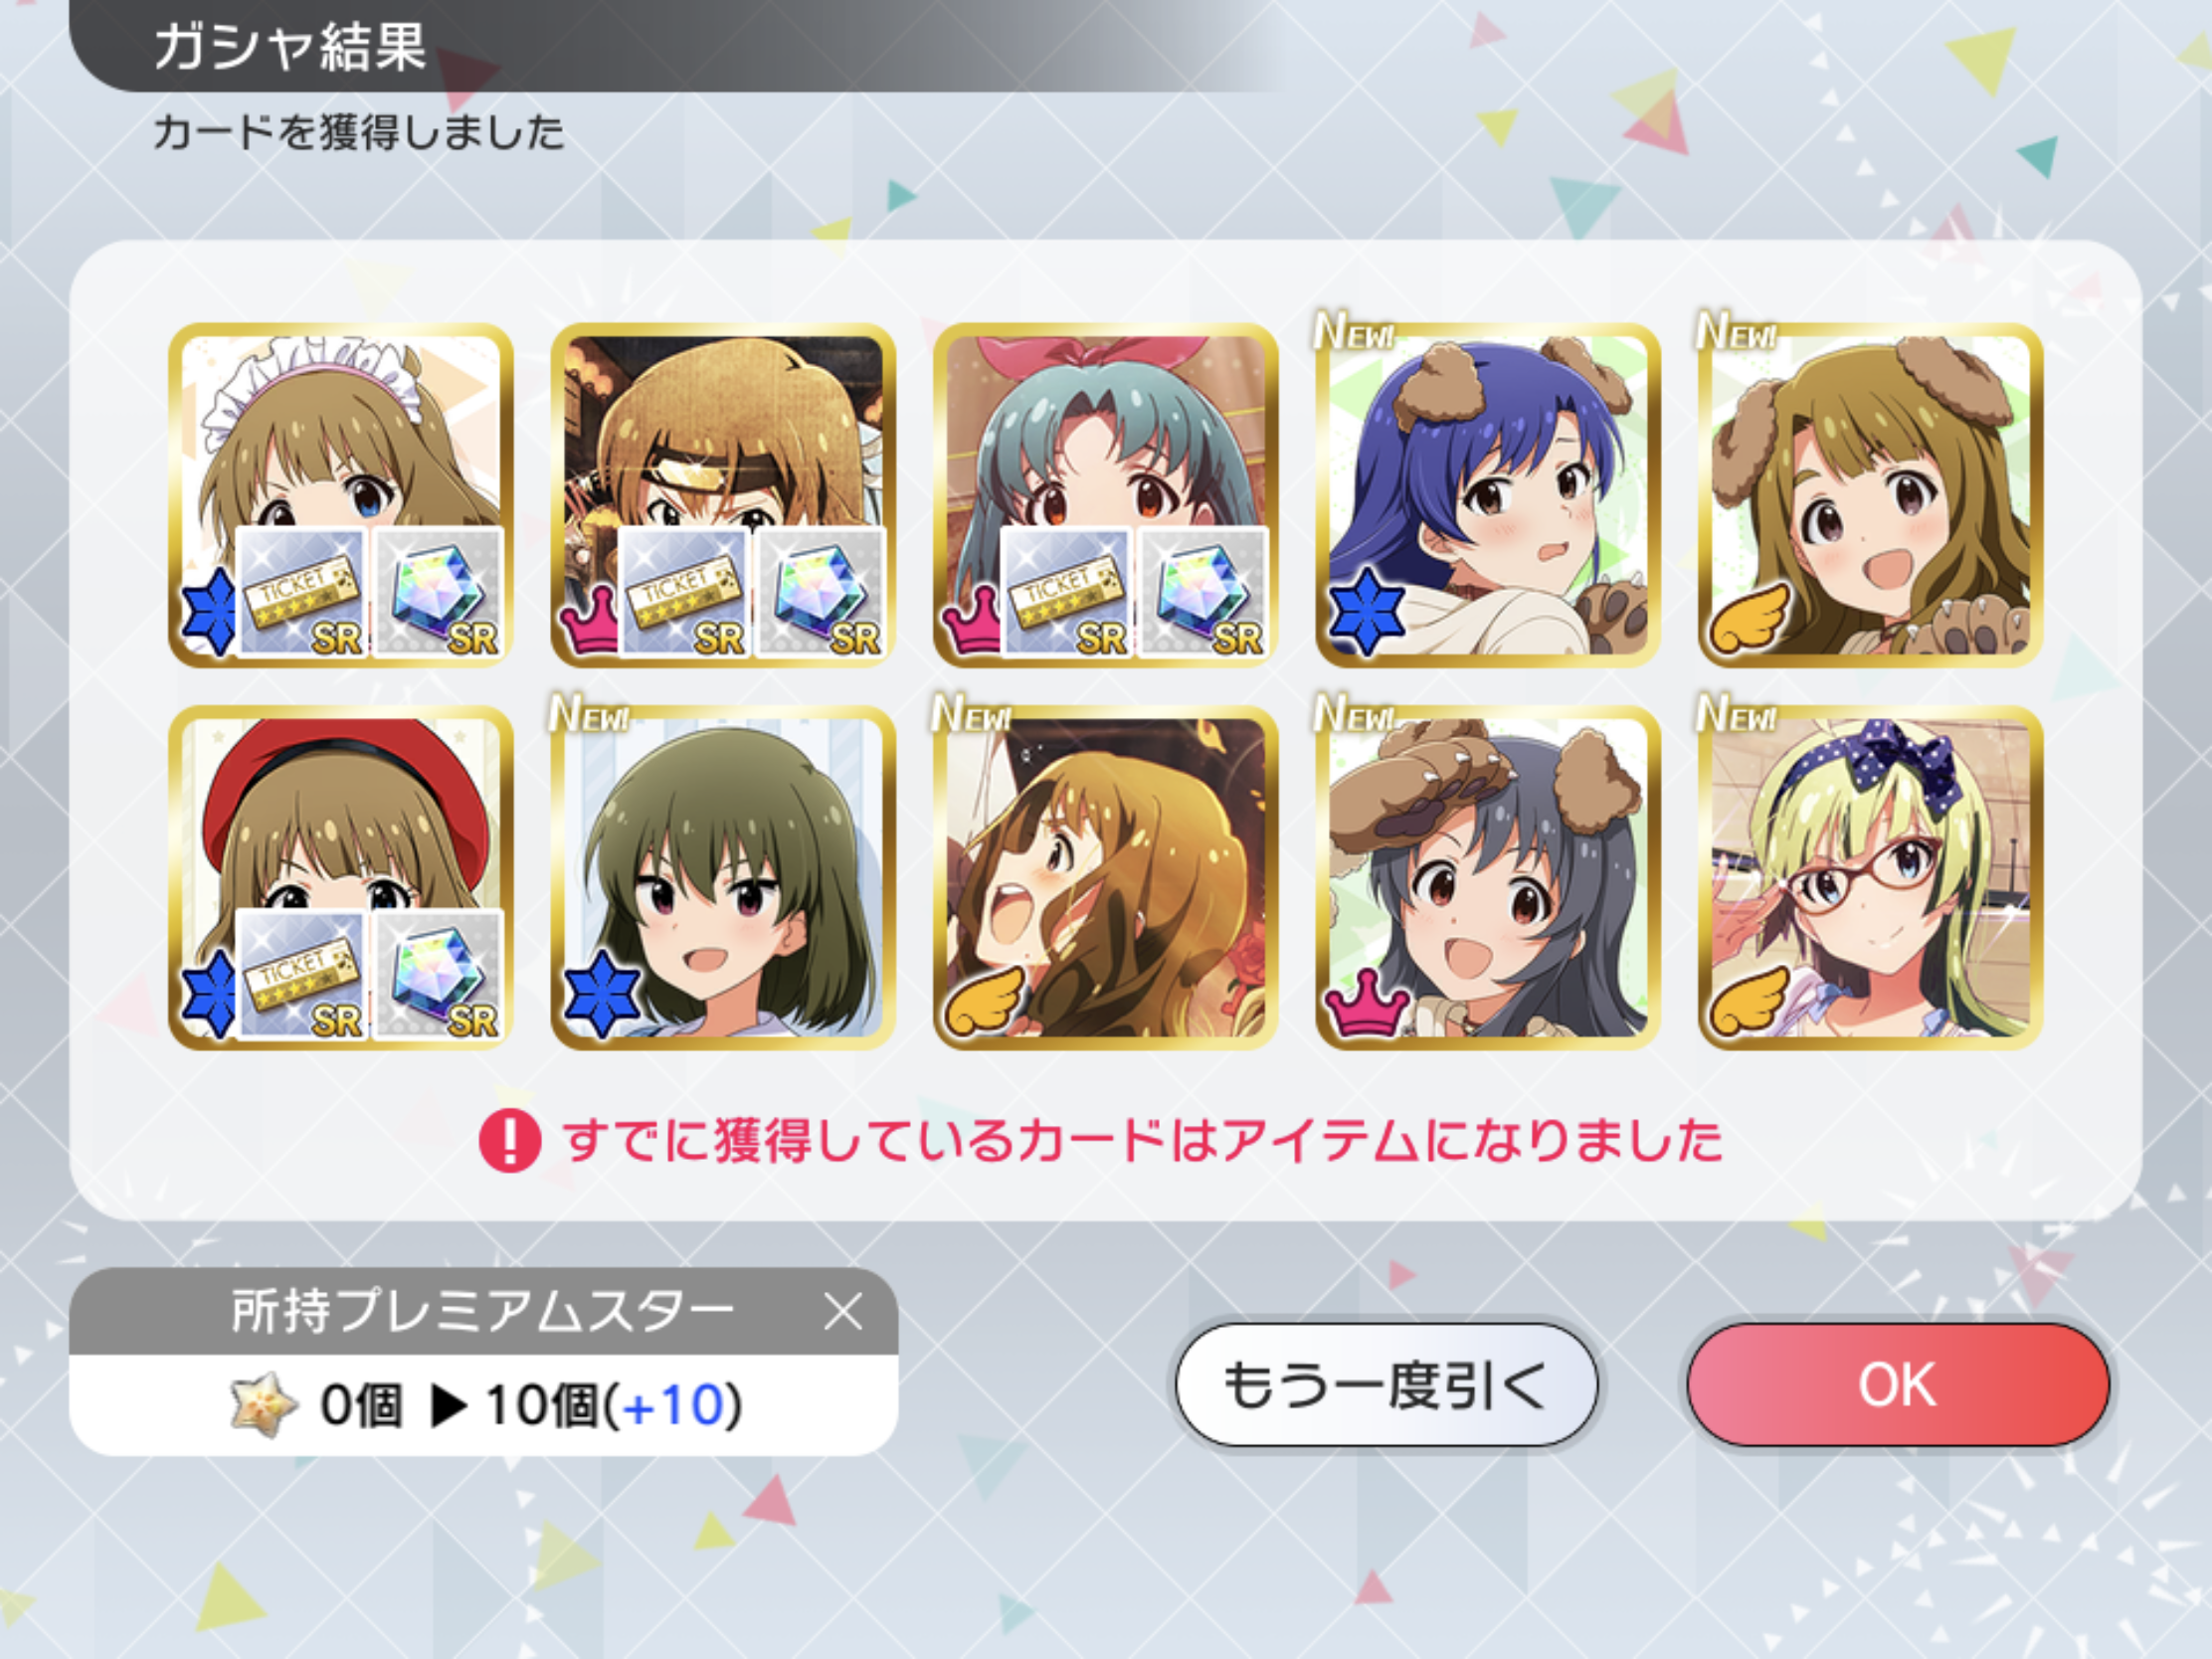Select the maid headband girl card
2212x1659 pixels.
point(341,495)
